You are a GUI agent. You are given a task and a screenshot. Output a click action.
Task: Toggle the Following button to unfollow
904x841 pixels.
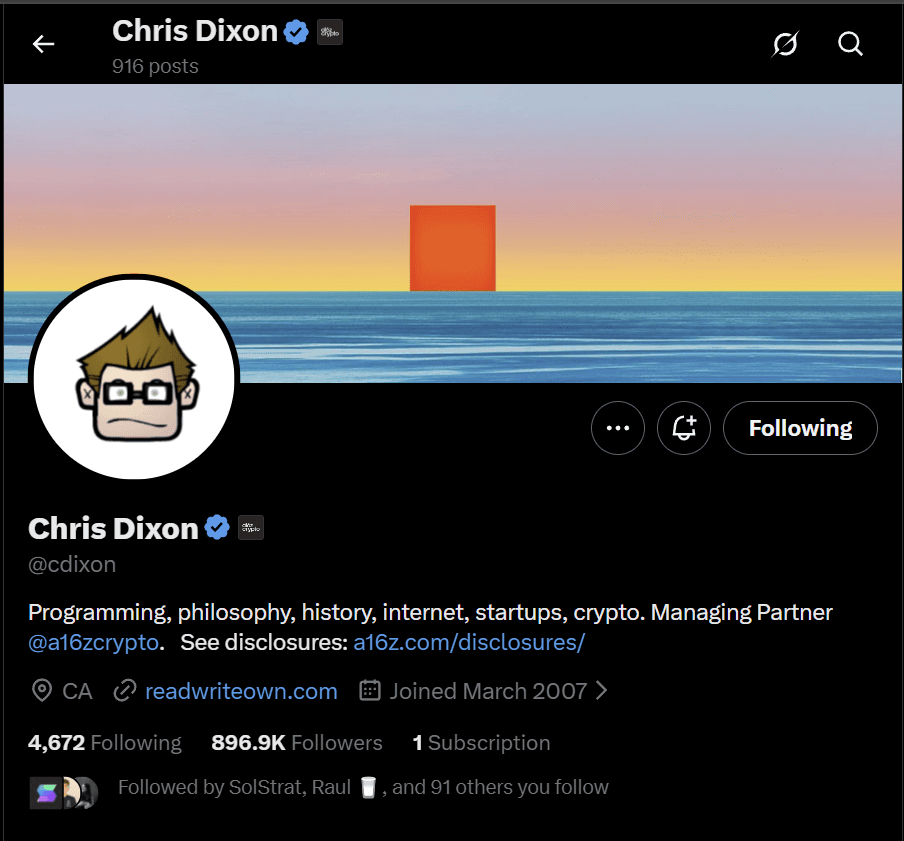pyautogui.click(x=800, y=428)
